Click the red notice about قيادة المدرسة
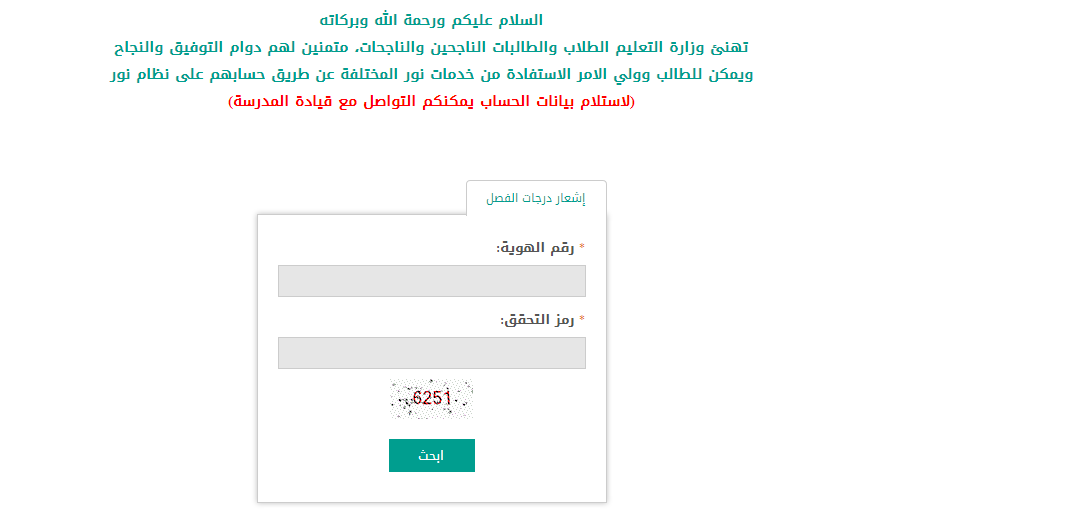The image size is (1065, 512). click(x=431, y=102)
